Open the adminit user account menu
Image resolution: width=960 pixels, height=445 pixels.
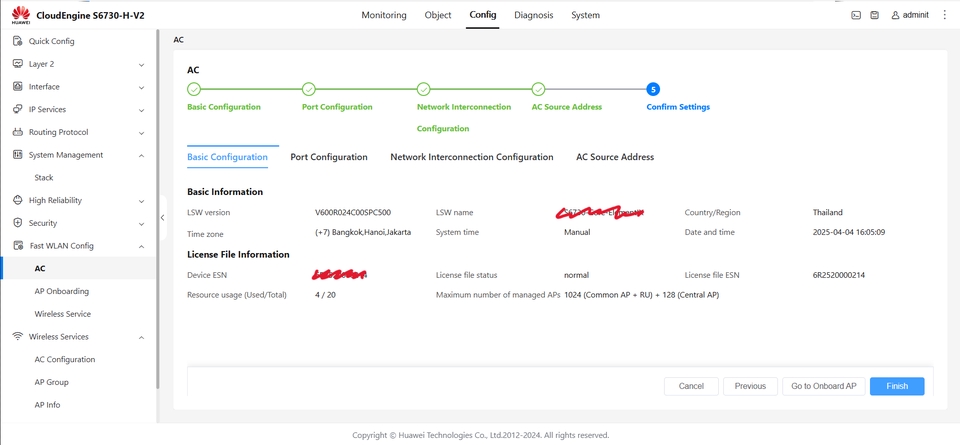(x=910, y=15)
